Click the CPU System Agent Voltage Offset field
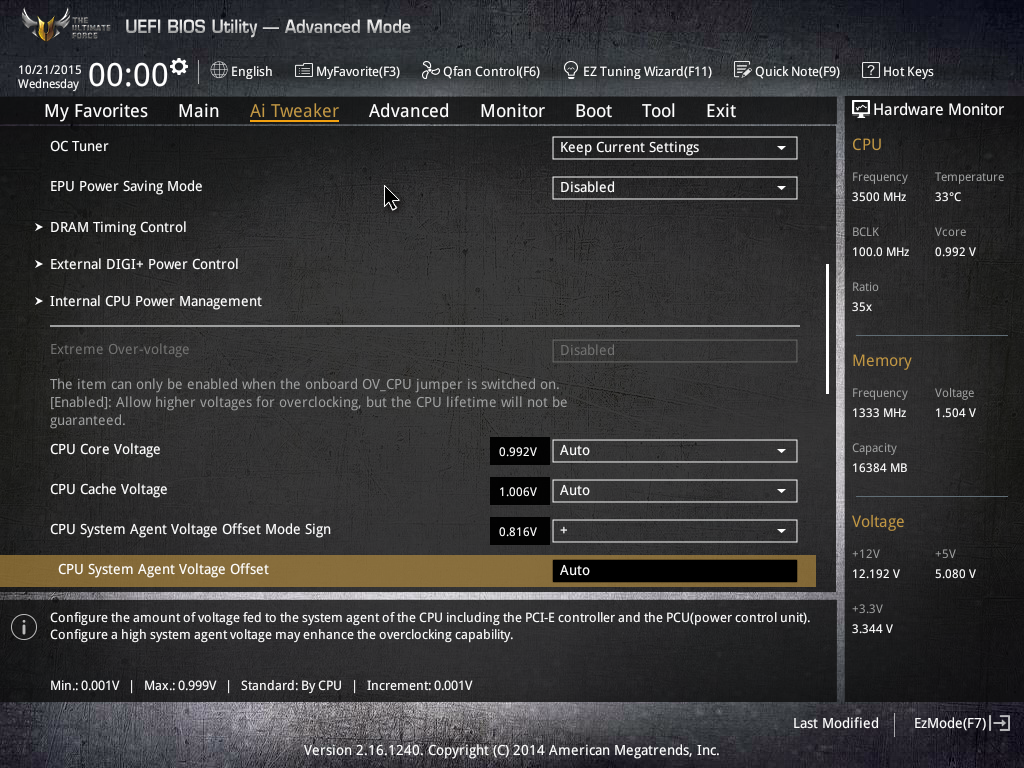 pyautogui.click(x=675, y=571)
